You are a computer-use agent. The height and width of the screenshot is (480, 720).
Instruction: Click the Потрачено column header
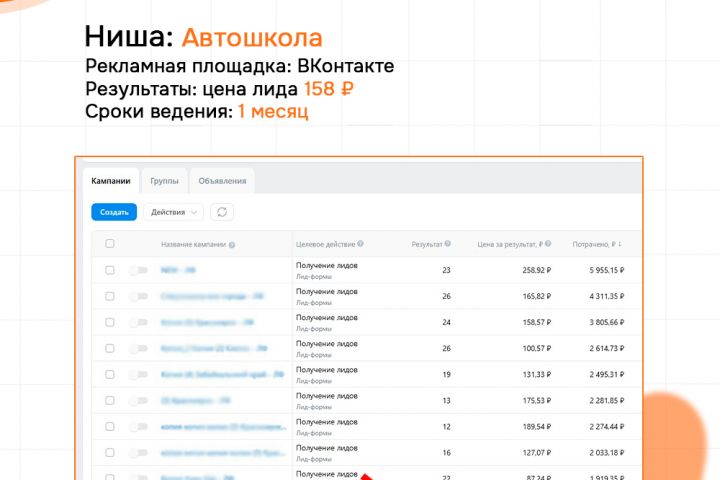[594, 244]
